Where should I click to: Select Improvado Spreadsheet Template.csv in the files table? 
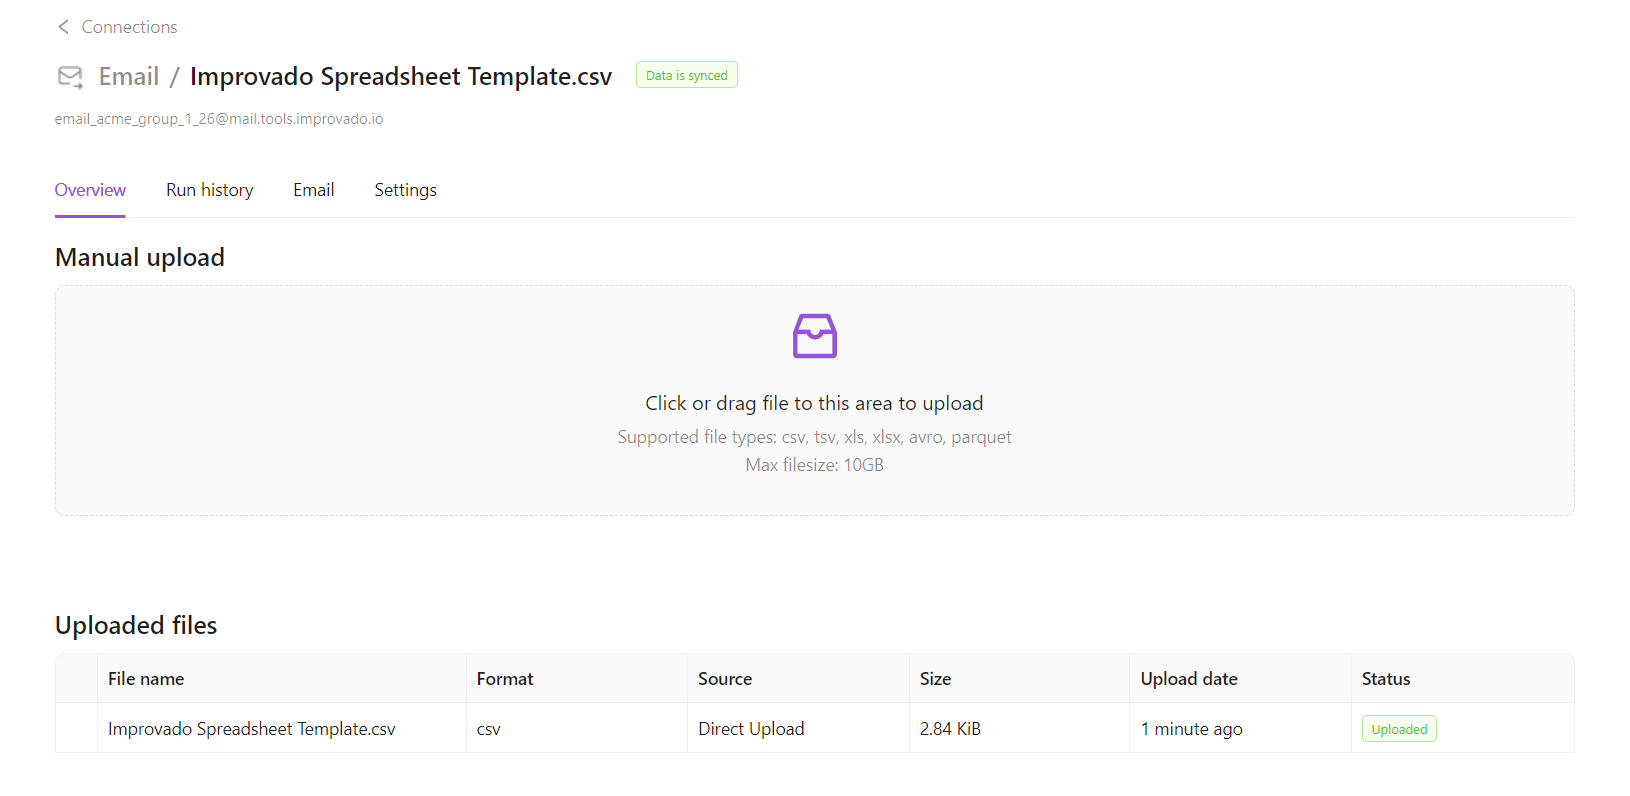(252, 729)
